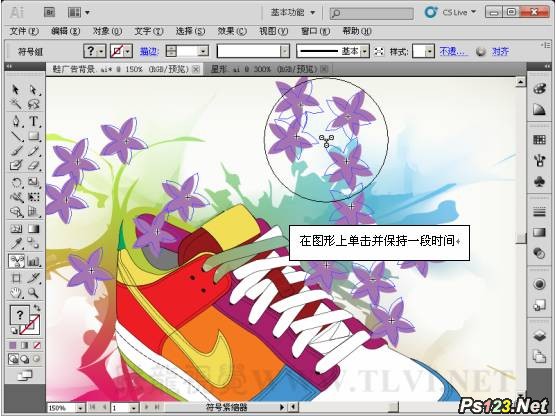
Task: Open the Color panel from dock
Action: [x=539, y=89]
